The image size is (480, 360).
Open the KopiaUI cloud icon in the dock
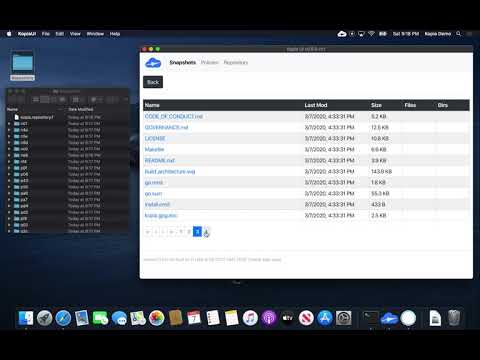389,319
